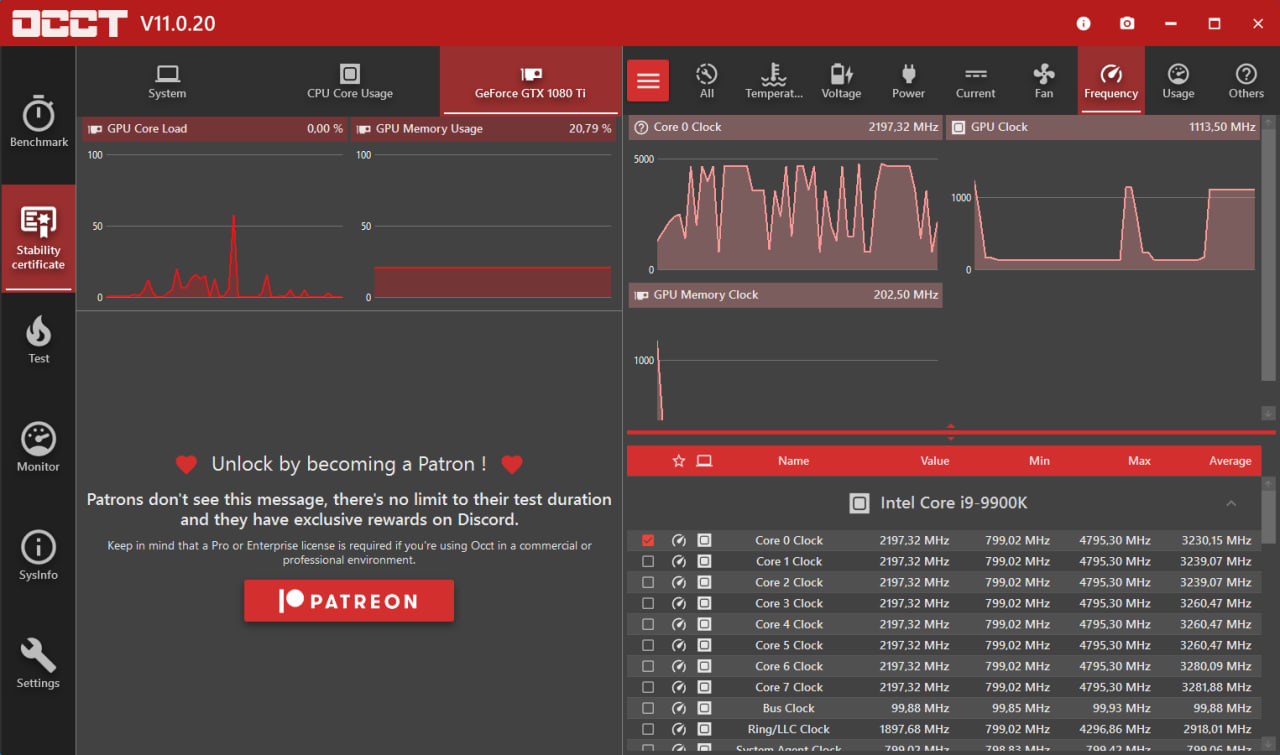Screen dimensions: 1280x755
Task: Go to the Monitor gauge section
Action: coord(38,447)
